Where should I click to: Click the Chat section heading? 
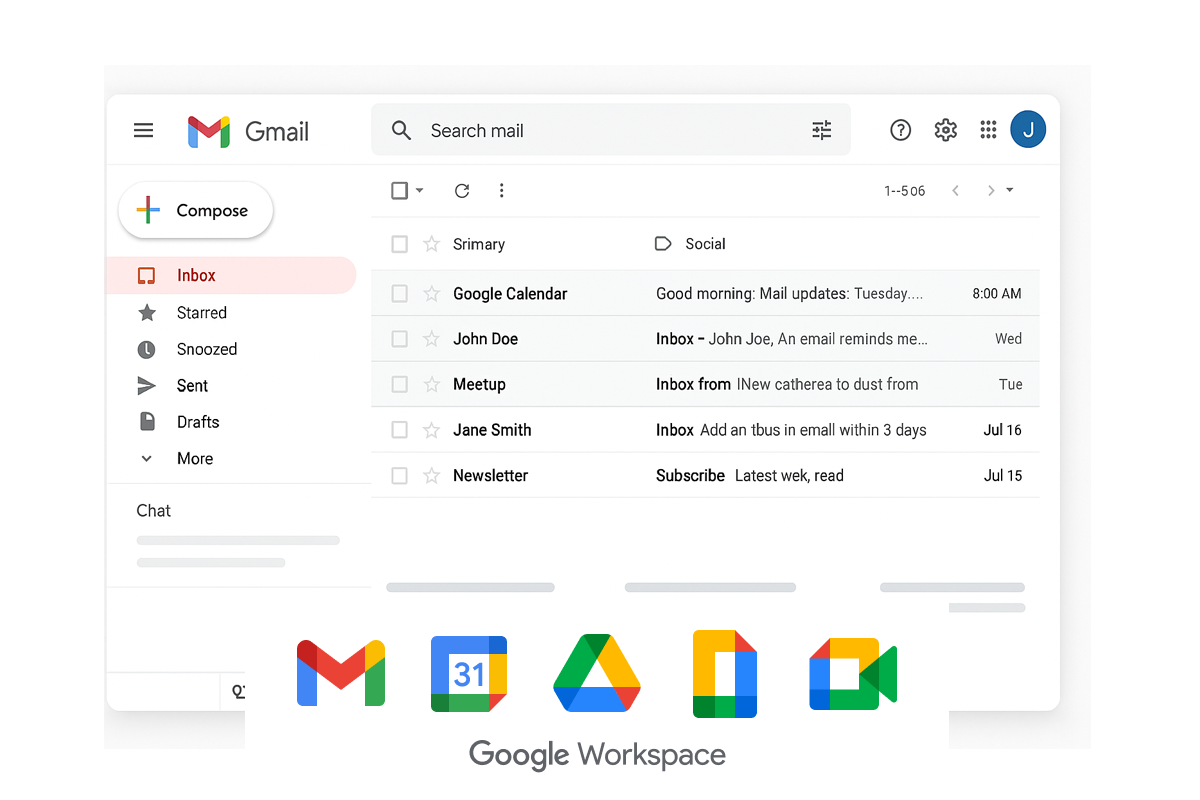[x=154, y=510]
